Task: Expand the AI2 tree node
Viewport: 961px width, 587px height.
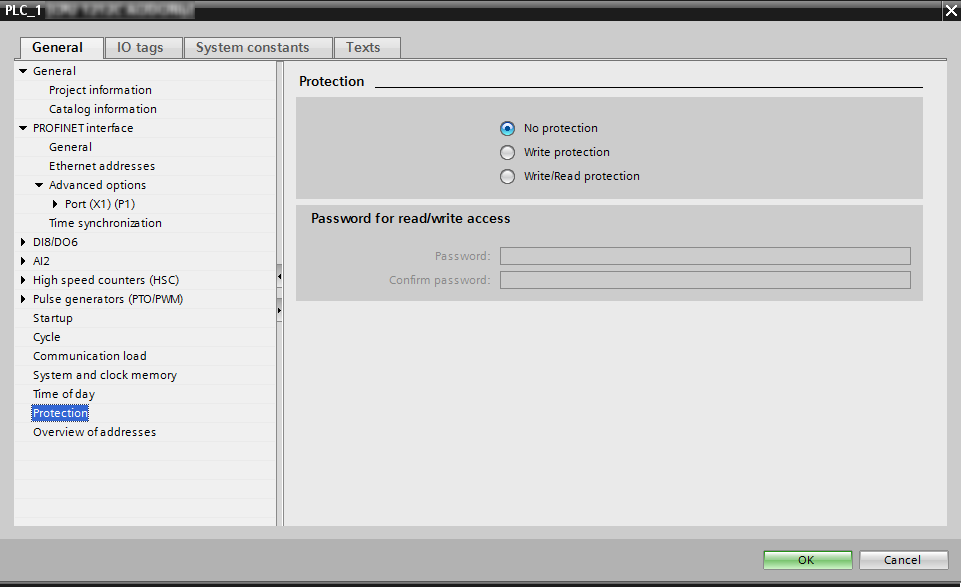Action: tap(23, 261)
